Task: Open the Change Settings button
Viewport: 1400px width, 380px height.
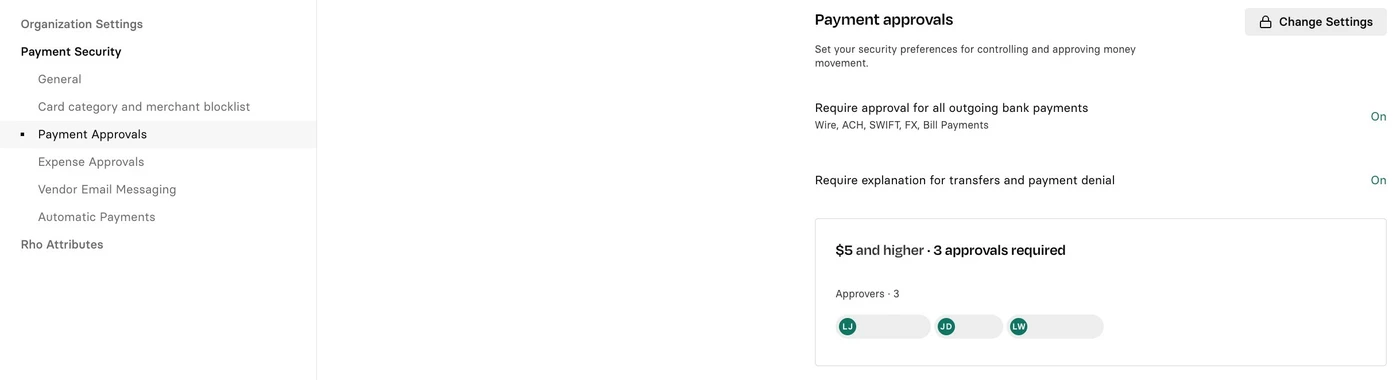Action: click(1315, 22)
